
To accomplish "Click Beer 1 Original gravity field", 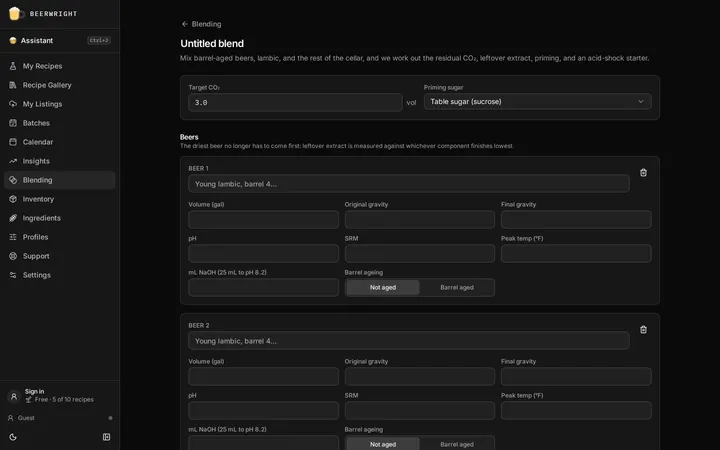I will click(x=420, y=219).
